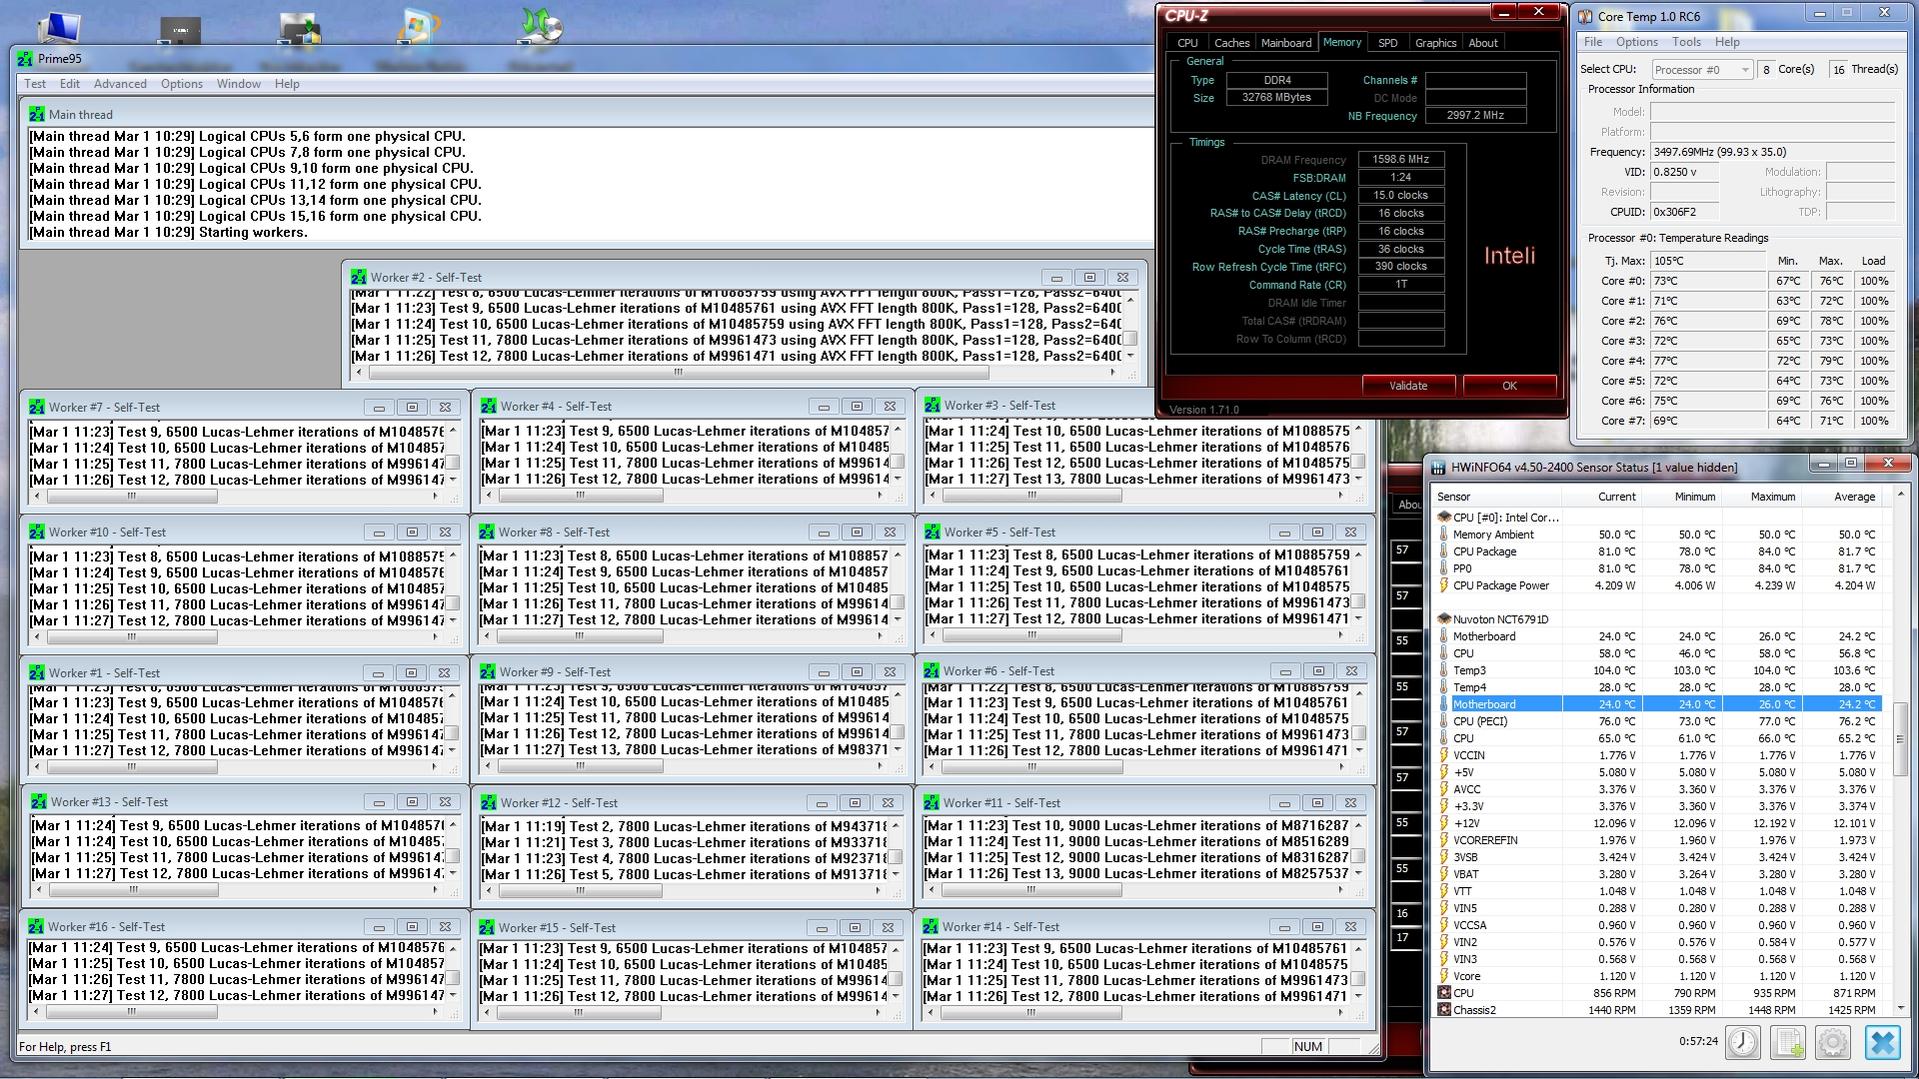The image size is (1919, 1079).
Task: Click the Worker #12 window icon
Action: (488, 803)
